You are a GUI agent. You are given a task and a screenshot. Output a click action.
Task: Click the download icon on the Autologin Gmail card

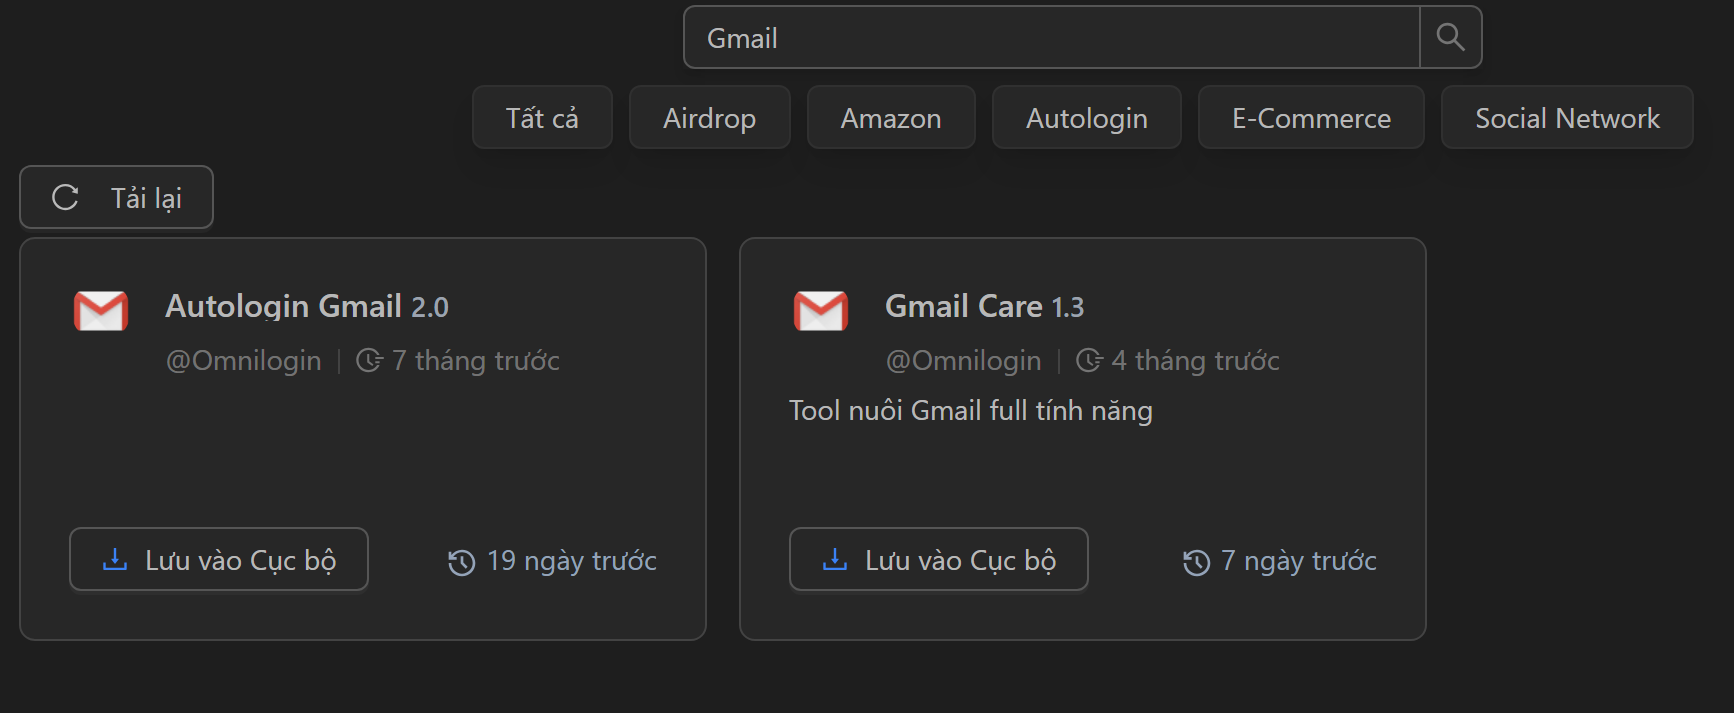tap(115, 560)
